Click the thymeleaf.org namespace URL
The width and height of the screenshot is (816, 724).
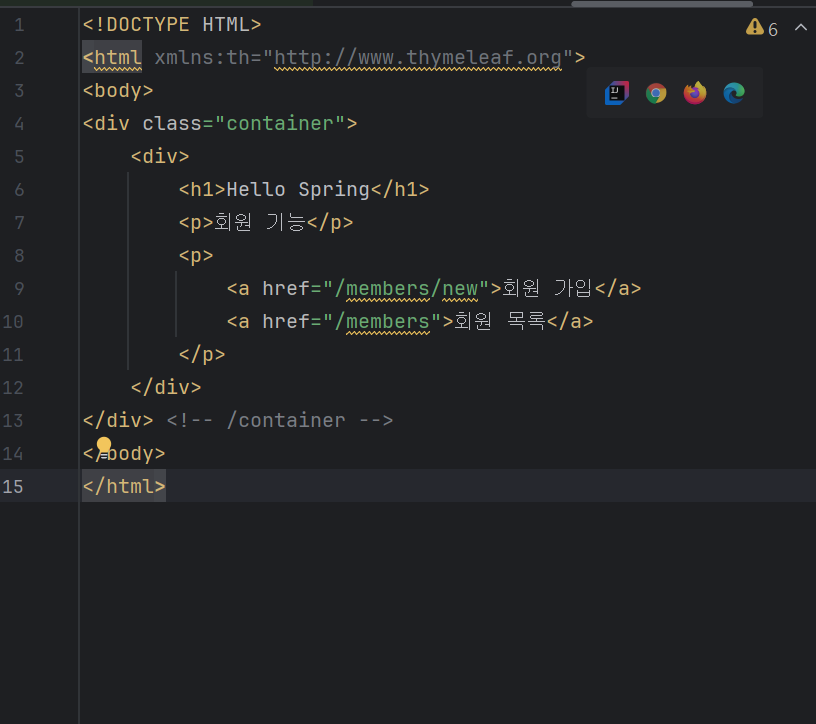418,58
